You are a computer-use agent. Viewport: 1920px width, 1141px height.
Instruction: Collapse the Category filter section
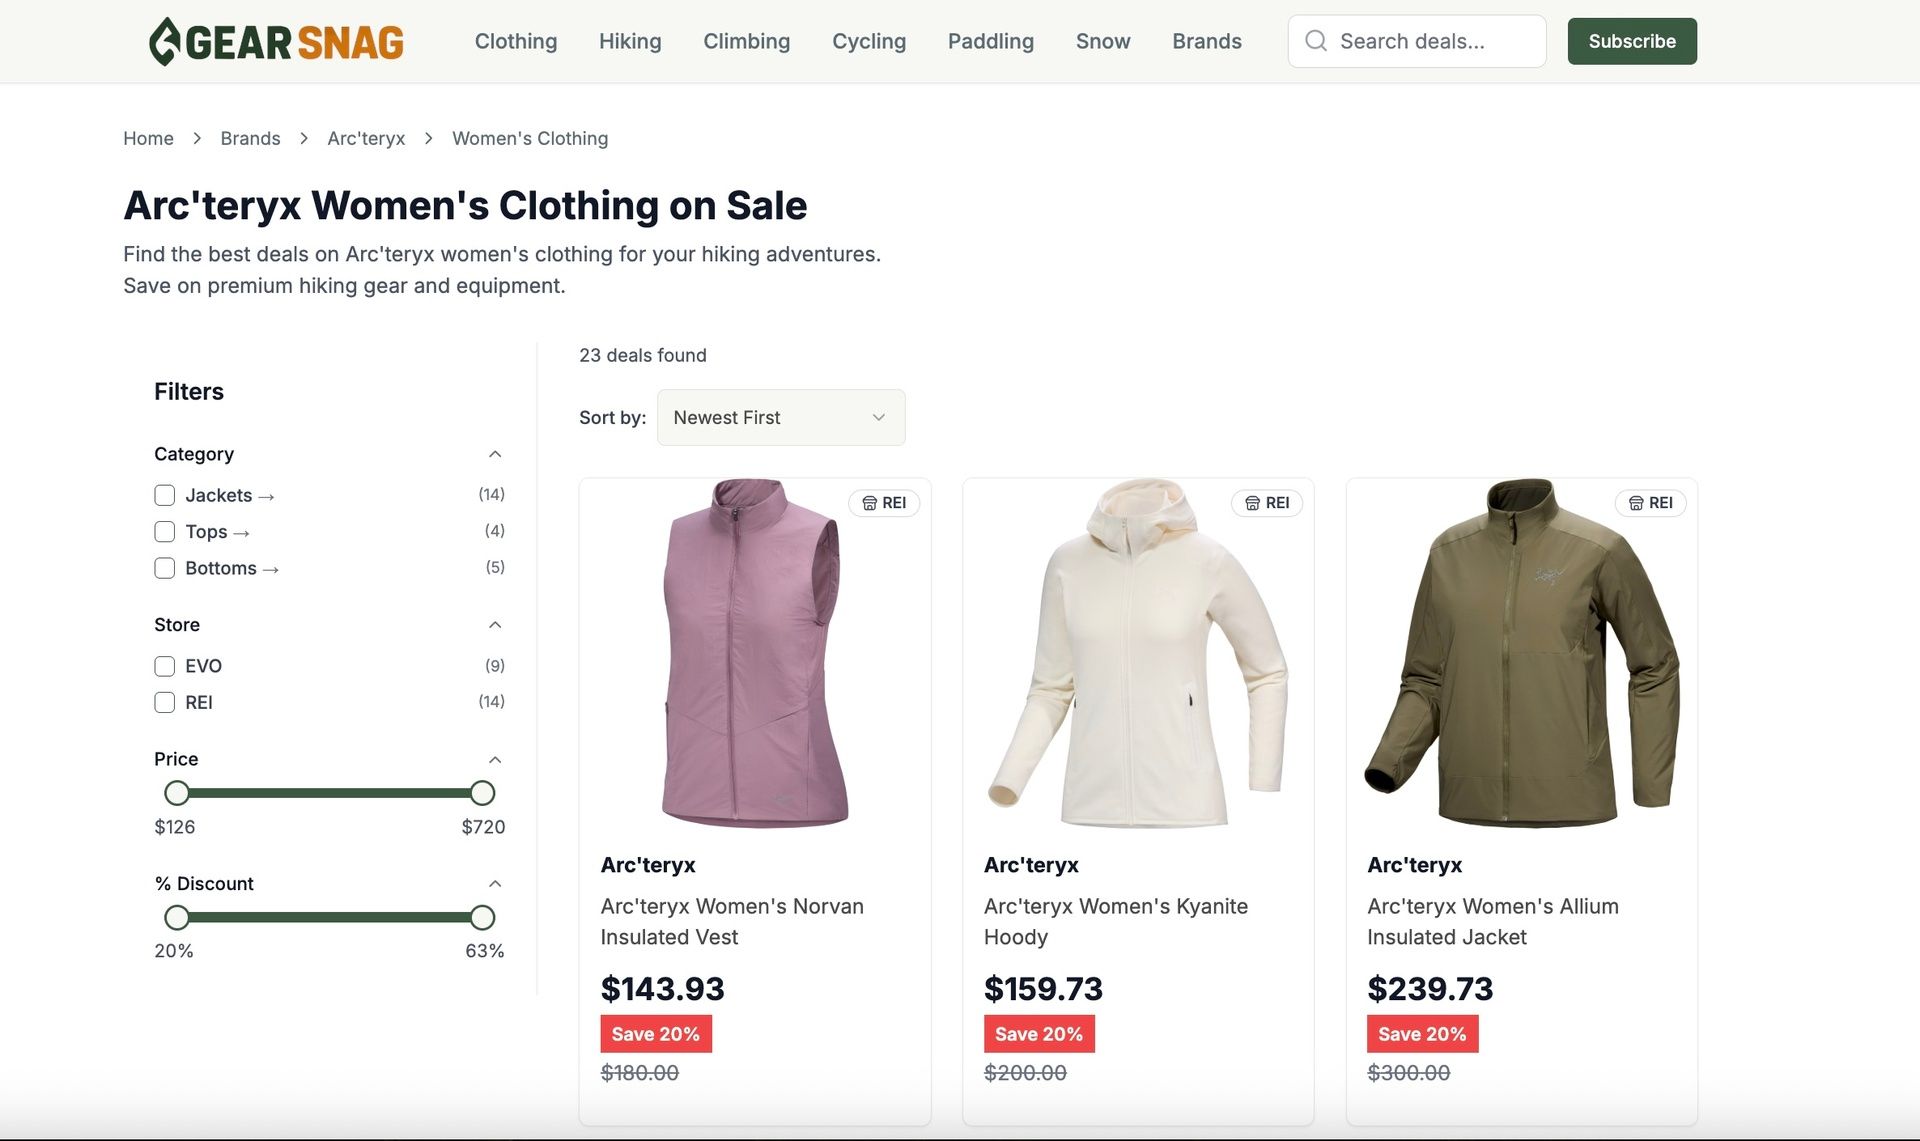tap(495, 454)
